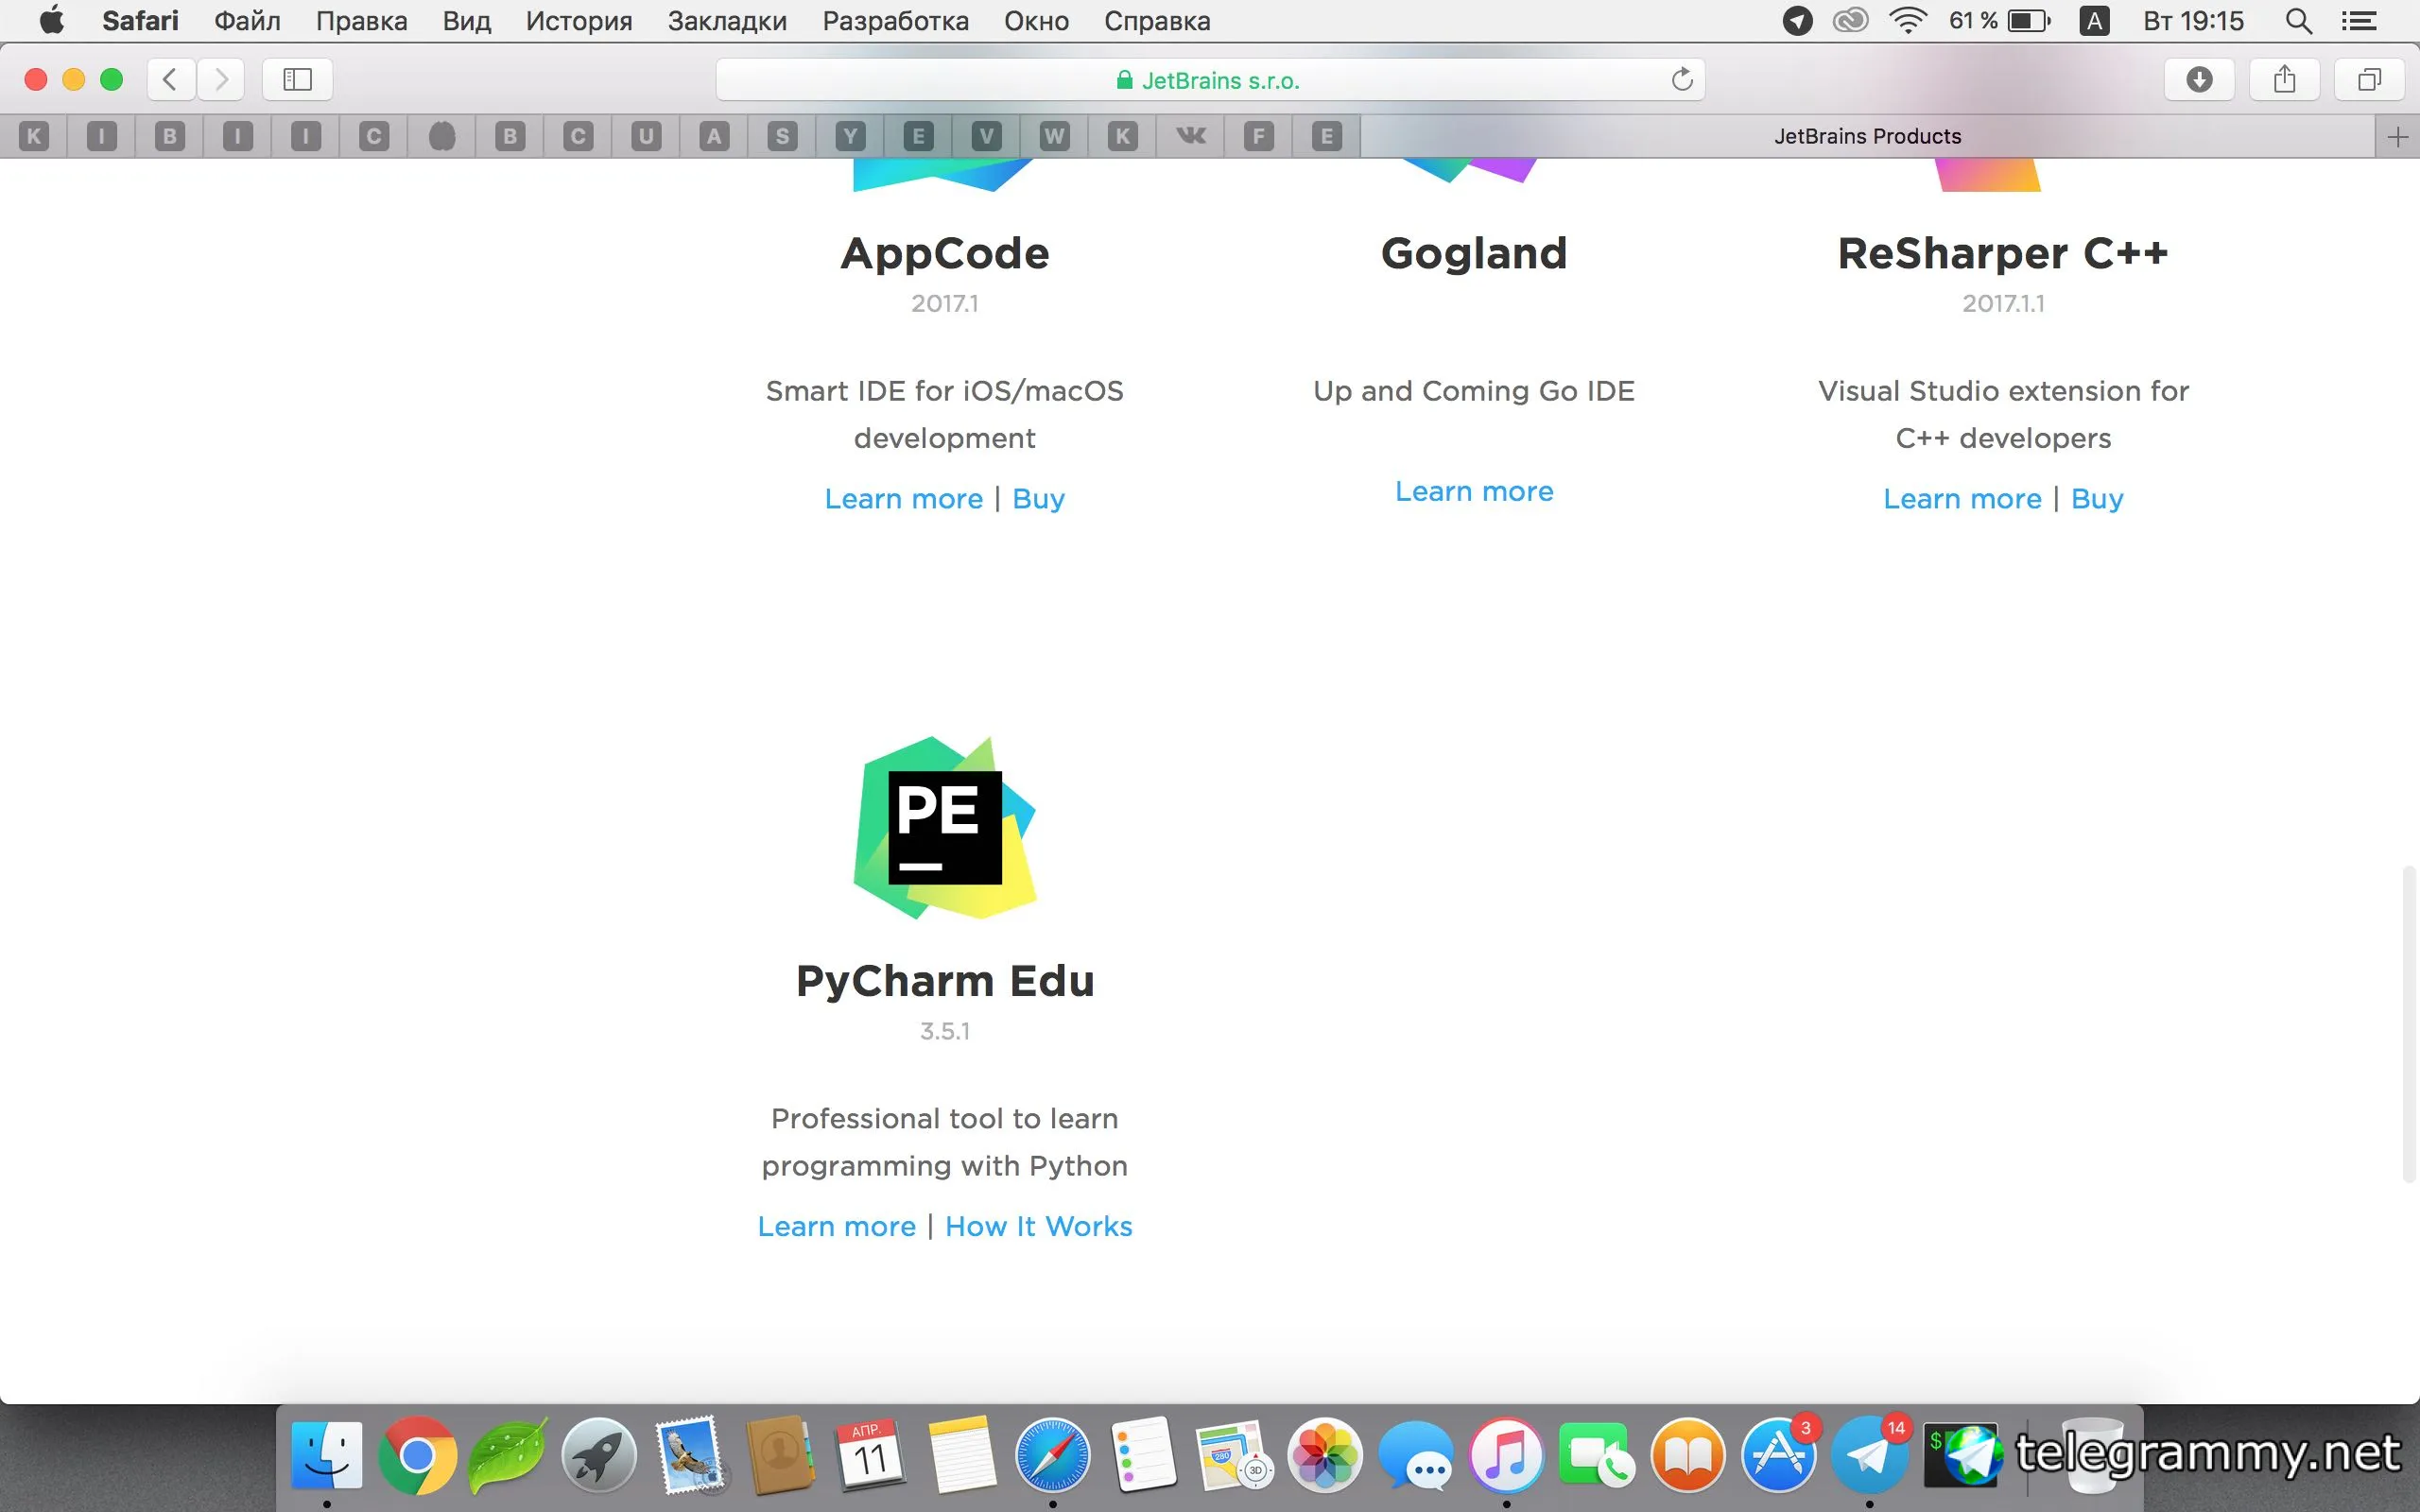Viewport: 2420px width, 1512px height.
Task: Click the page vertical scrollbar
Action: [2409, 1025]
